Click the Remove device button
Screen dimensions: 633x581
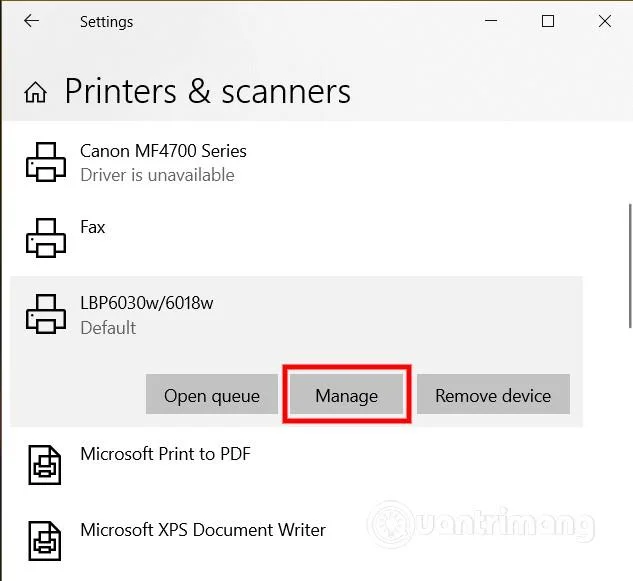(x=493, y=394)
